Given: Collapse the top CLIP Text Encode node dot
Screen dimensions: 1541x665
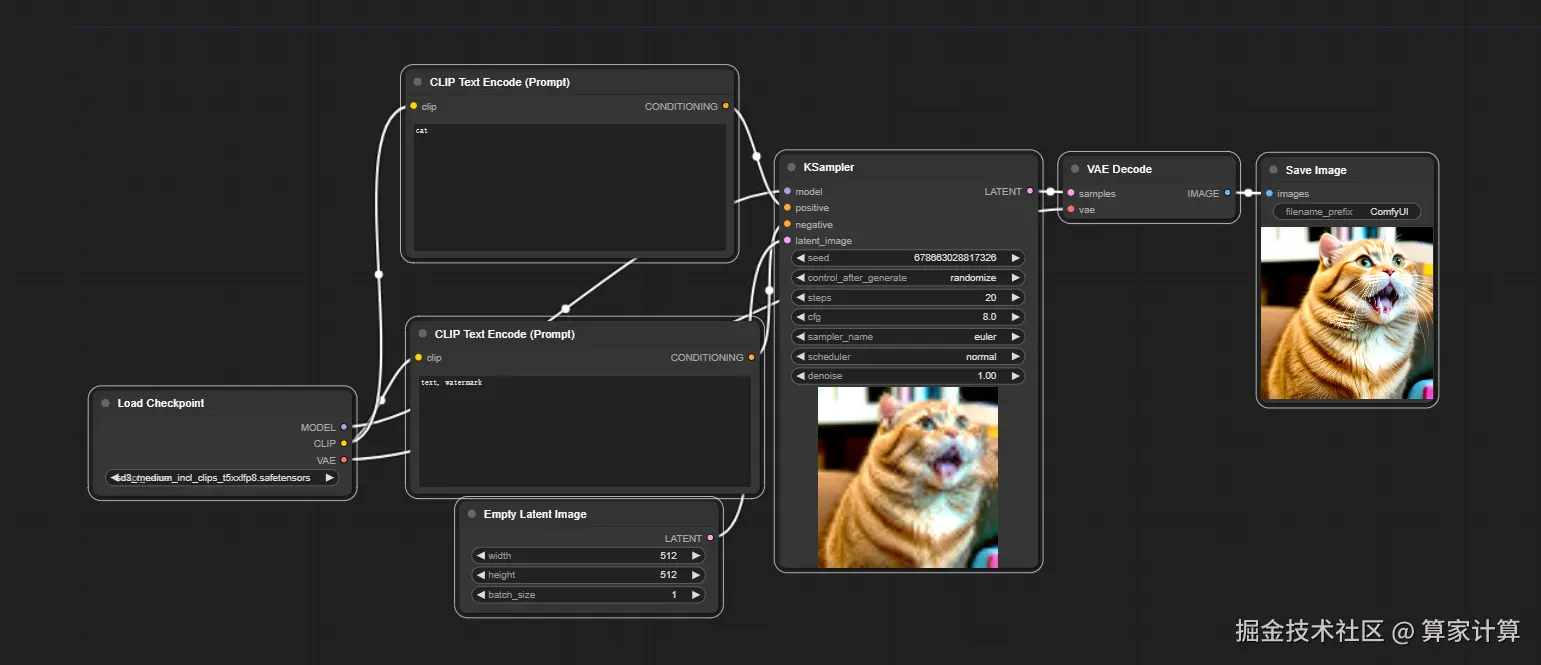Looking at the screenshot, I should point(417,82).
